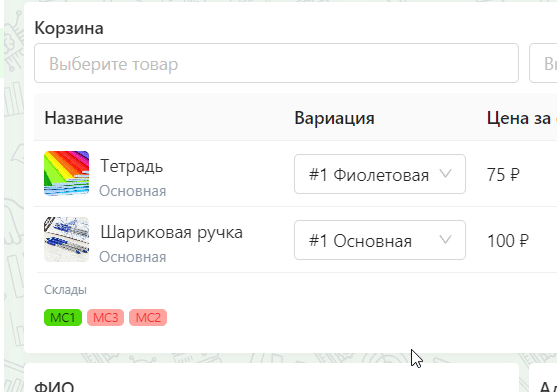Viewport: 557px width, 392px height.
Task: Click the 'ФИО' section heading
Action: [54, 387]
